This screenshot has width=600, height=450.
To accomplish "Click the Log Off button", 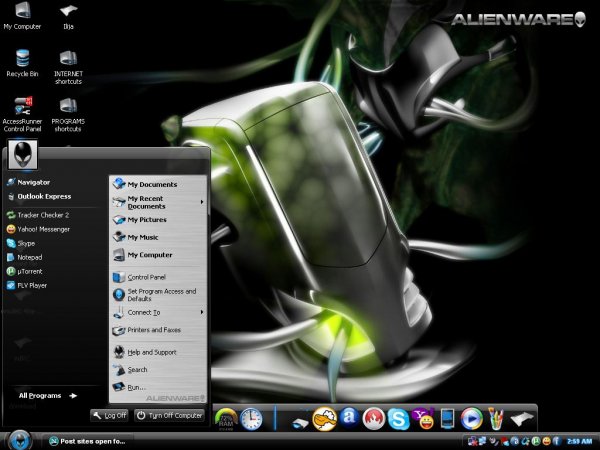I will [x=110, y=416].
